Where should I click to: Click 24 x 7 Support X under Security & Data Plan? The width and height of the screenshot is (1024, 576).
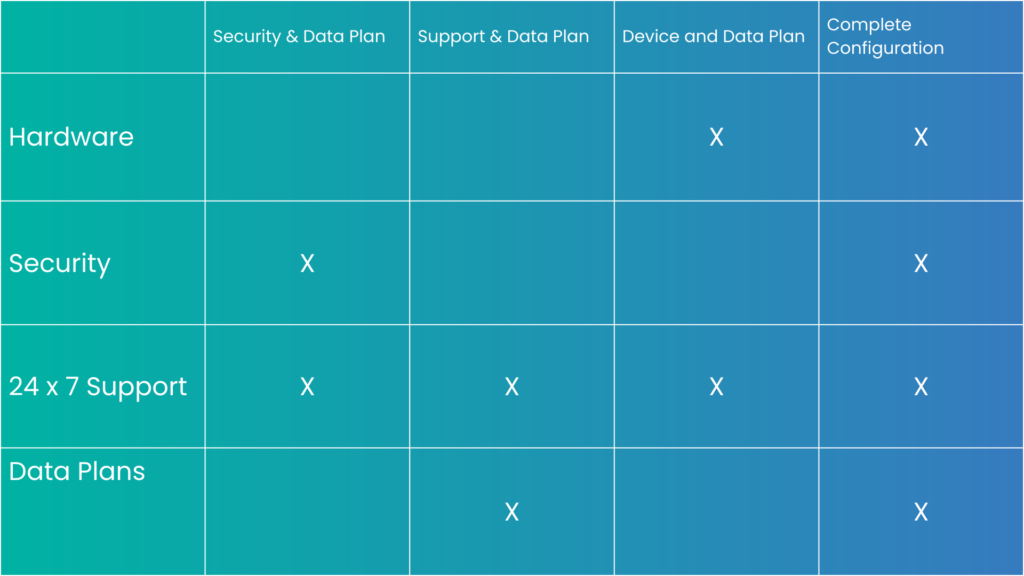(307, 386)
